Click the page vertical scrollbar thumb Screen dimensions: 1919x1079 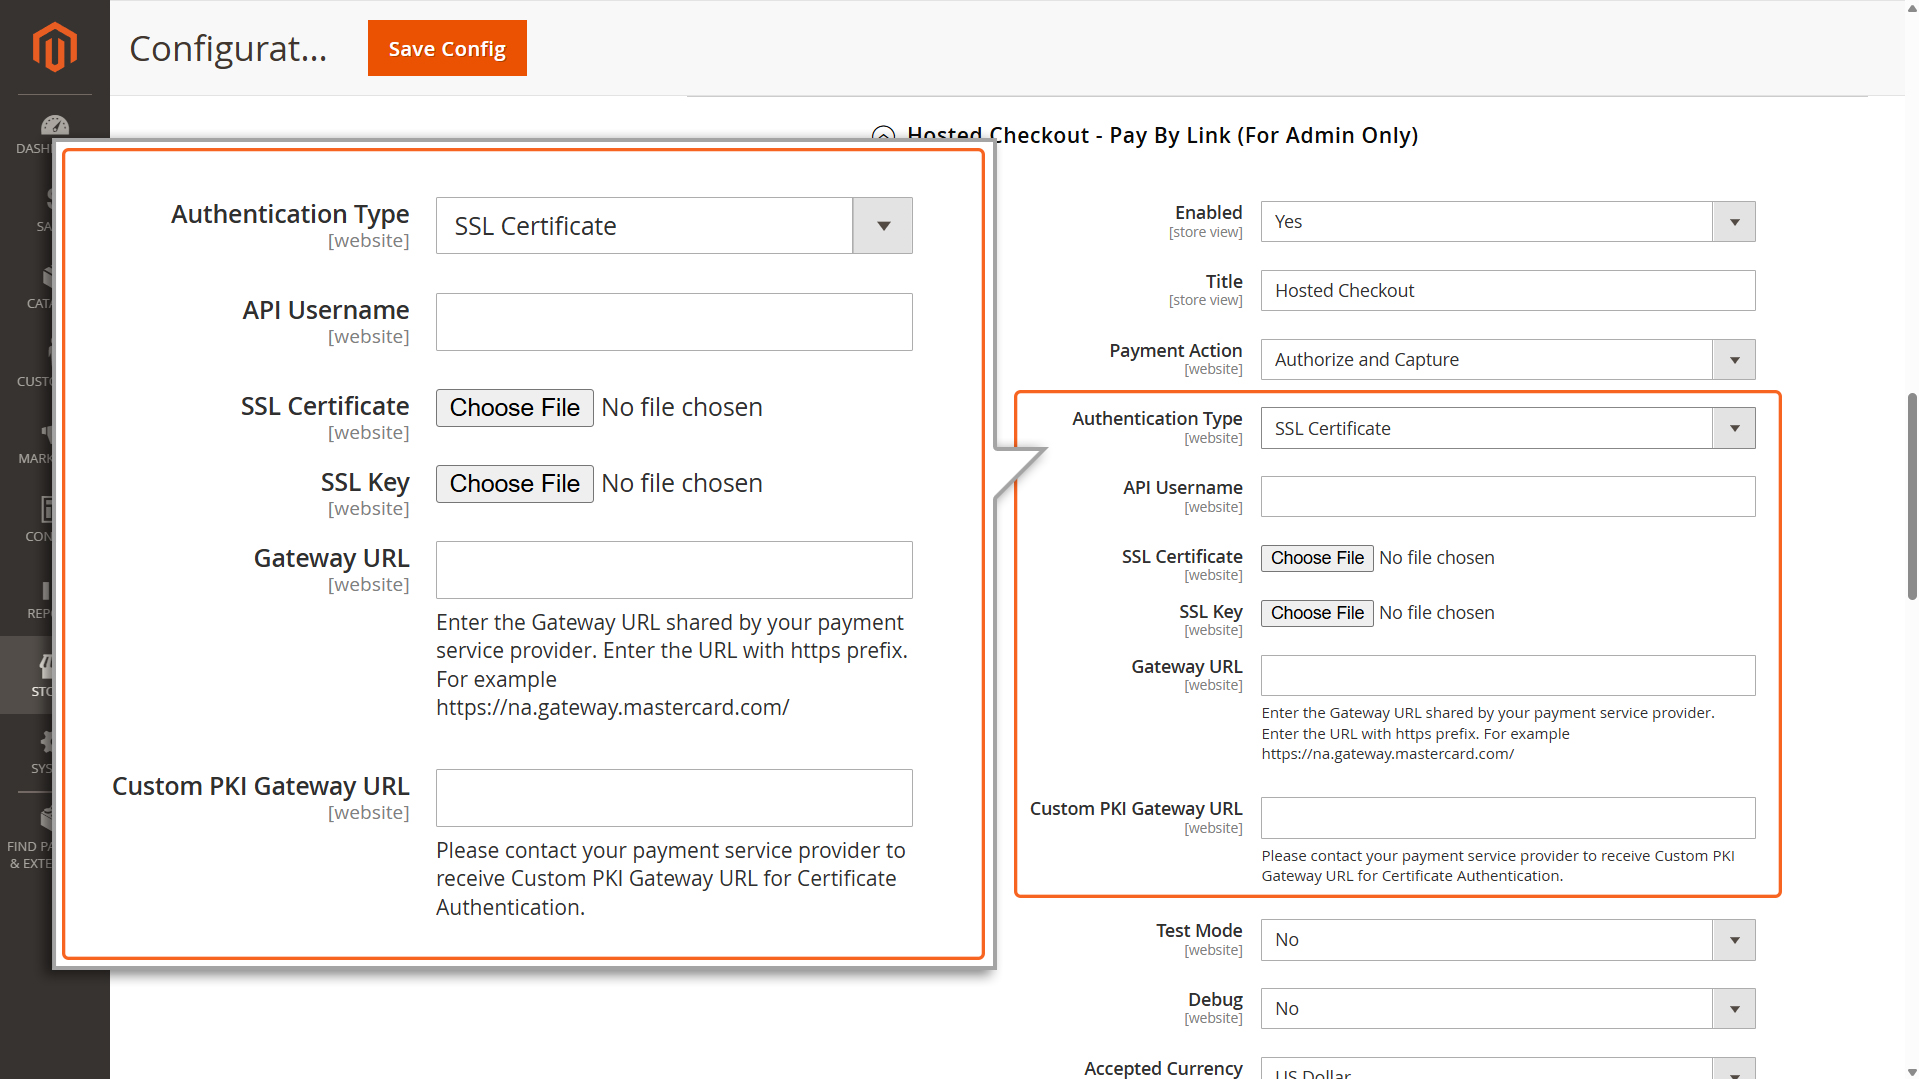tap(1912, 495)
